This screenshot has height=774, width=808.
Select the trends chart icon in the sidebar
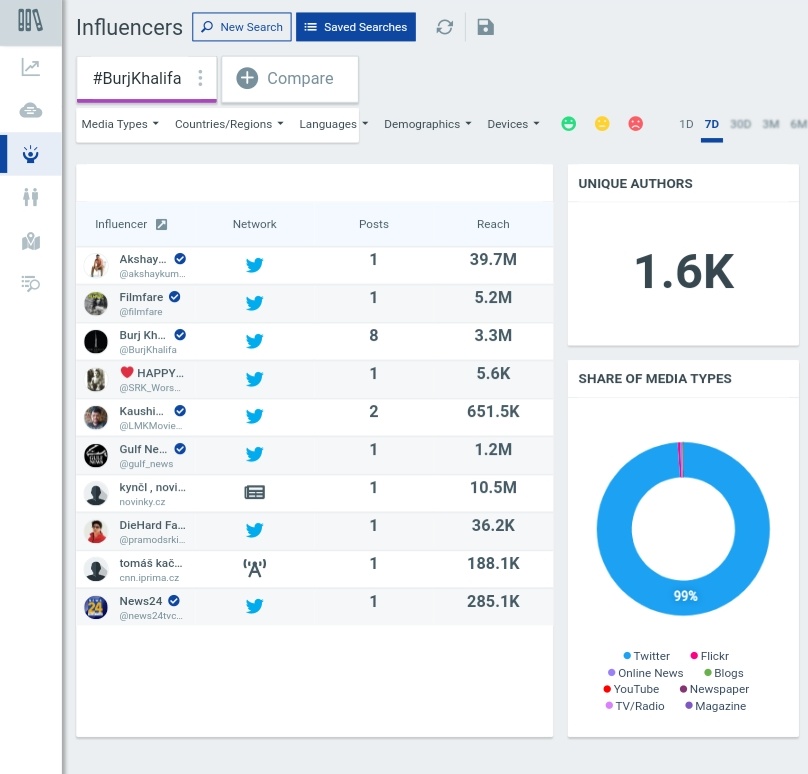click(30, 67)
